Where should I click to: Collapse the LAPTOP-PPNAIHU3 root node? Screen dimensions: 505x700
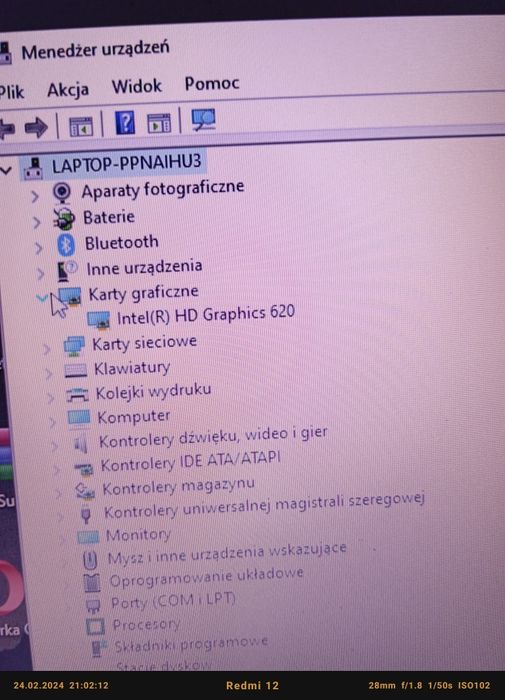coord(6,170)
